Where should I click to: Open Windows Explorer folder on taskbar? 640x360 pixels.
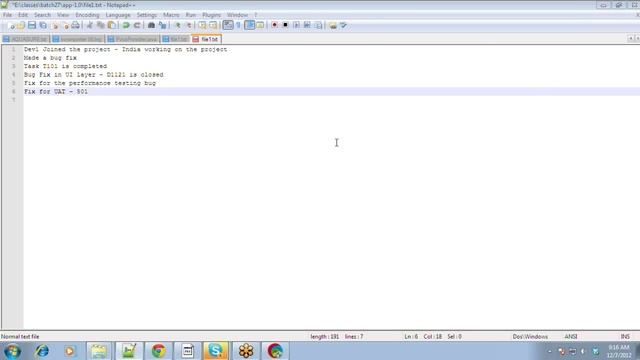[x=99, y=351]
